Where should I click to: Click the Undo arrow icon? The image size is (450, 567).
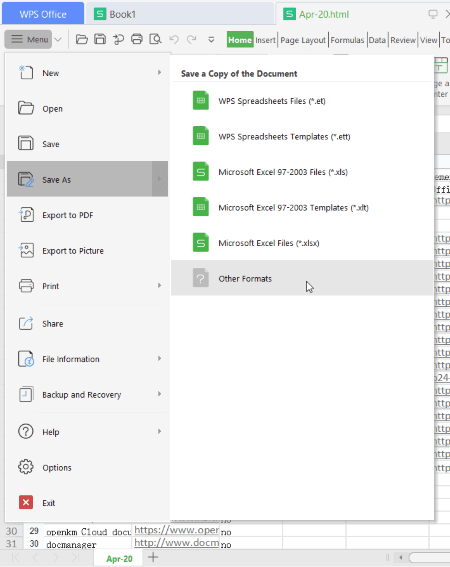coord(174,39)
